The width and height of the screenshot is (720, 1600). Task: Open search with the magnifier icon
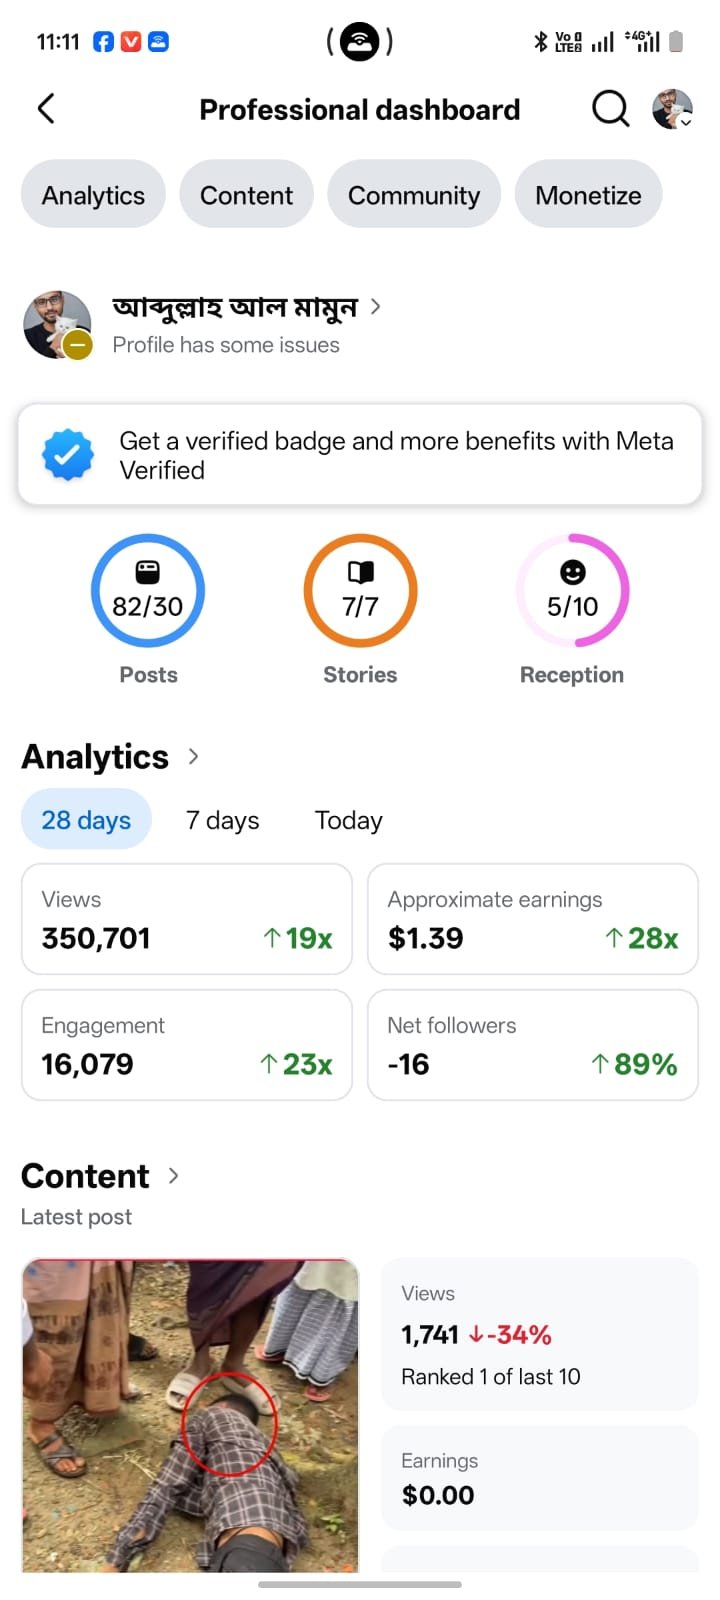pyautogui.click(x=610, y=109)
